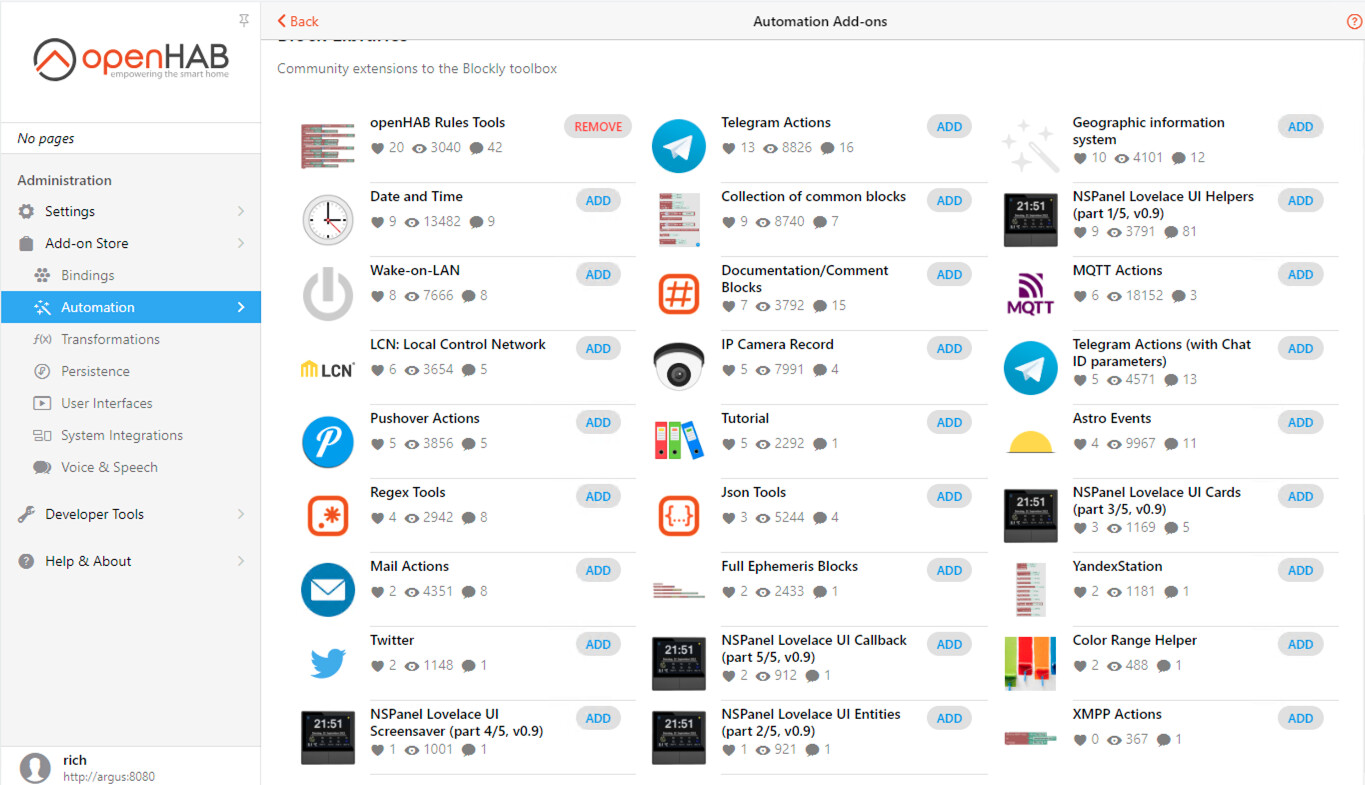This screenshot has width=1365, height=785.
Task: Click the user avatar icon for rich
Action: click(x=36, y=767)
